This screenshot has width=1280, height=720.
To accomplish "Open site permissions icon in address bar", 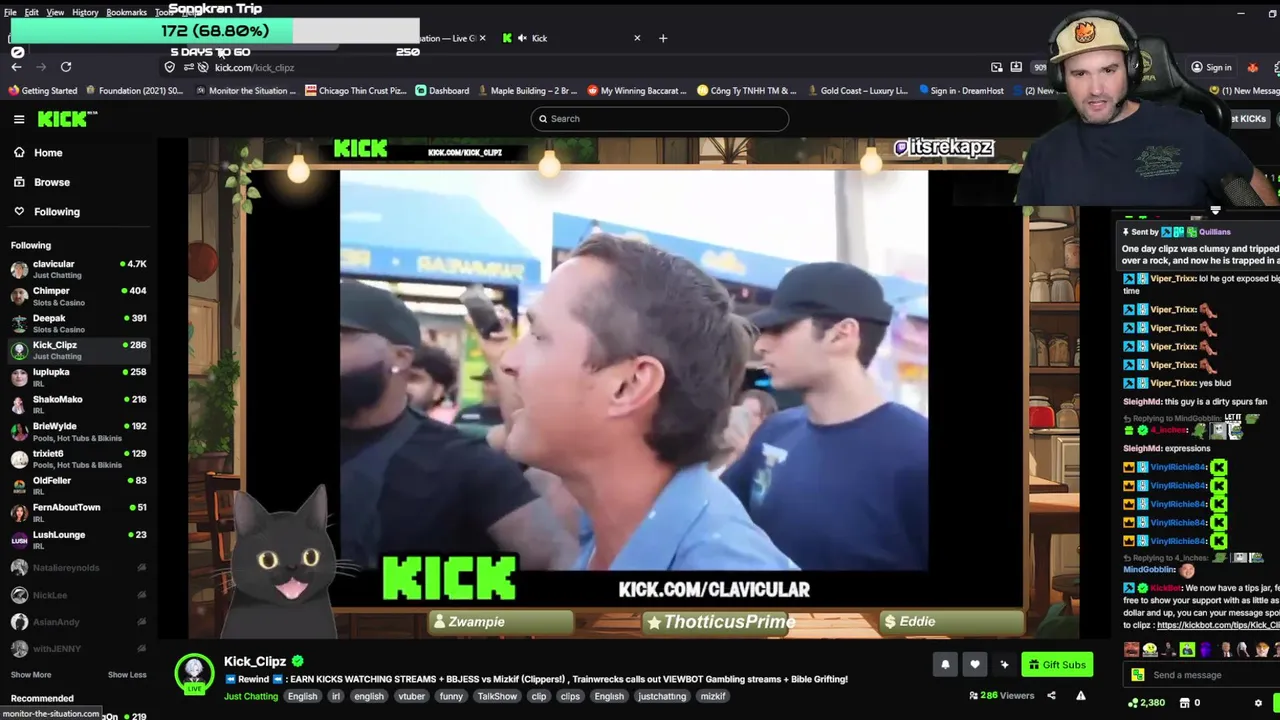I will point(188,67).
